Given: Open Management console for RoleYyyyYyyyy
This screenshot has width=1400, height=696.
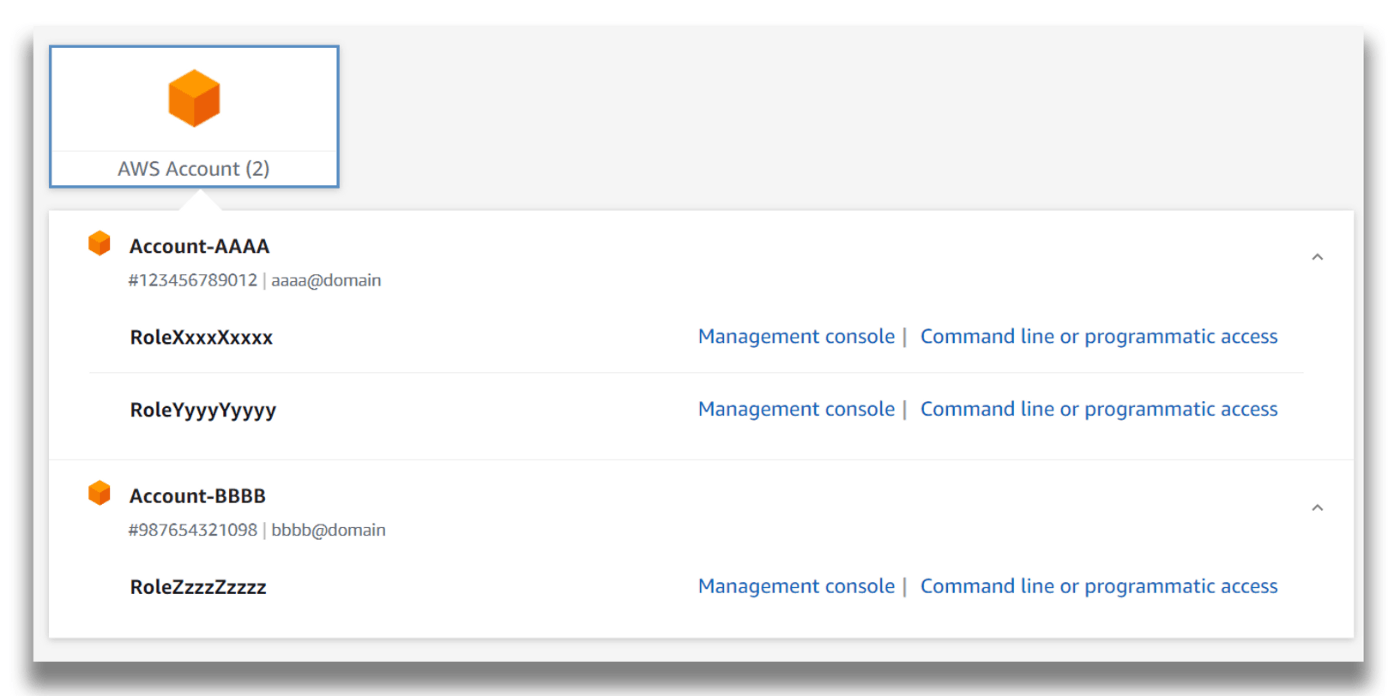Looking at the screenshot, I should pos(796,409).
